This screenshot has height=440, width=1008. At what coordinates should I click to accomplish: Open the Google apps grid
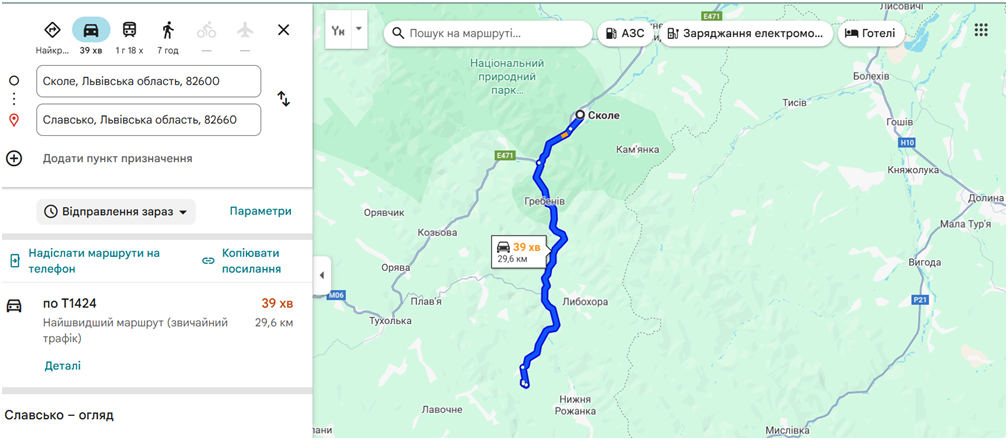point(980,30)
